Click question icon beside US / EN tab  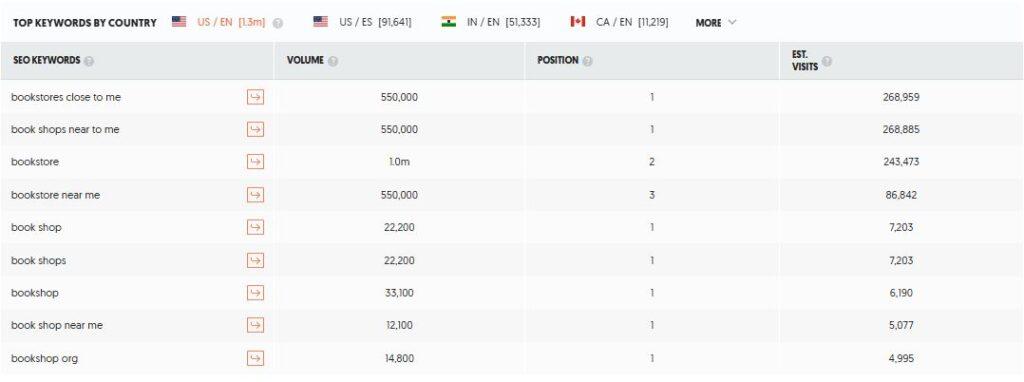pos(278,23)
